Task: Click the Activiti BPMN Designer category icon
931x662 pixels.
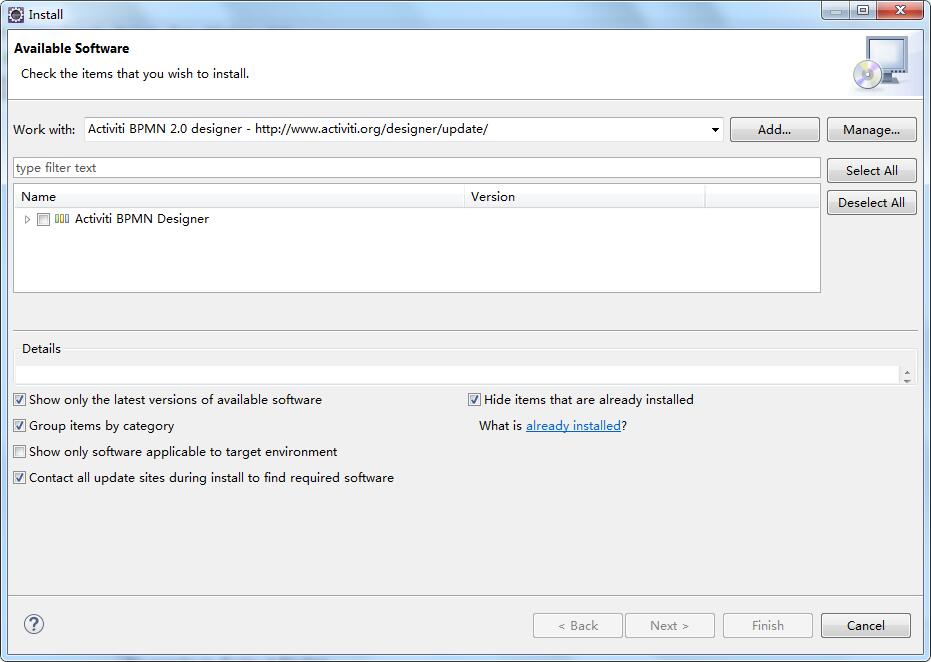Action: point(62,218)
